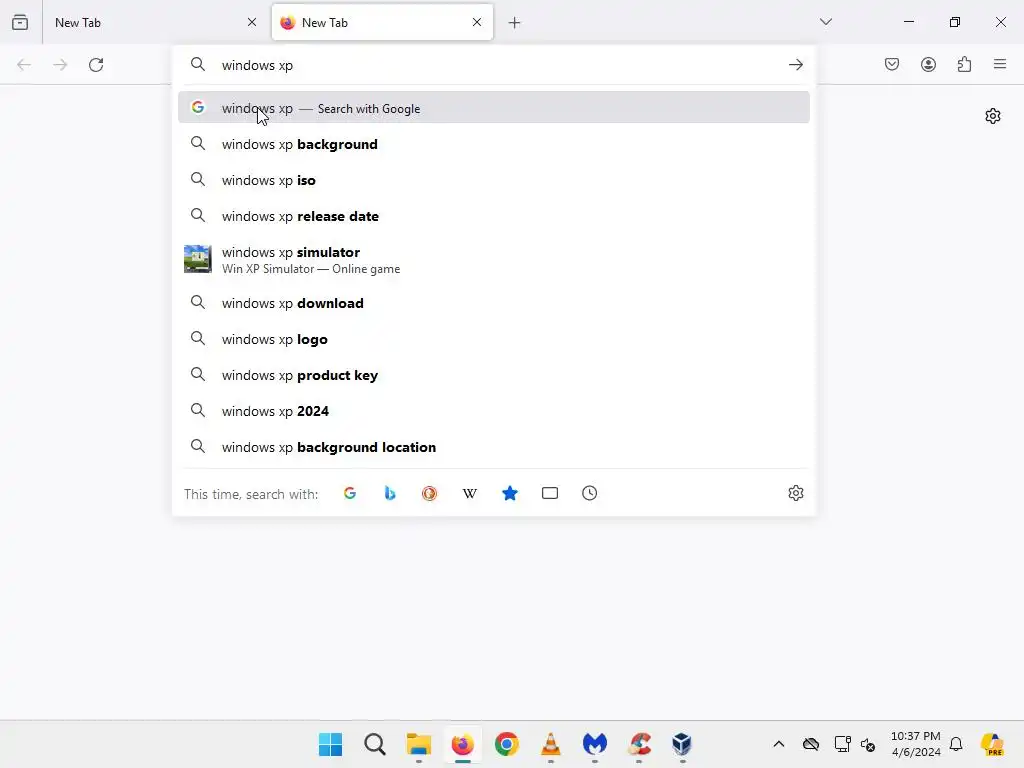Click the go arrow in address bar

(x=795, y=65)
